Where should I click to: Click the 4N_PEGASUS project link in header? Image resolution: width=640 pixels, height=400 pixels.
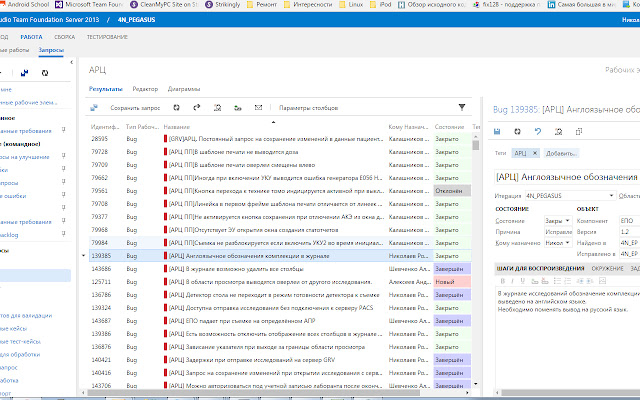[136, 20]
